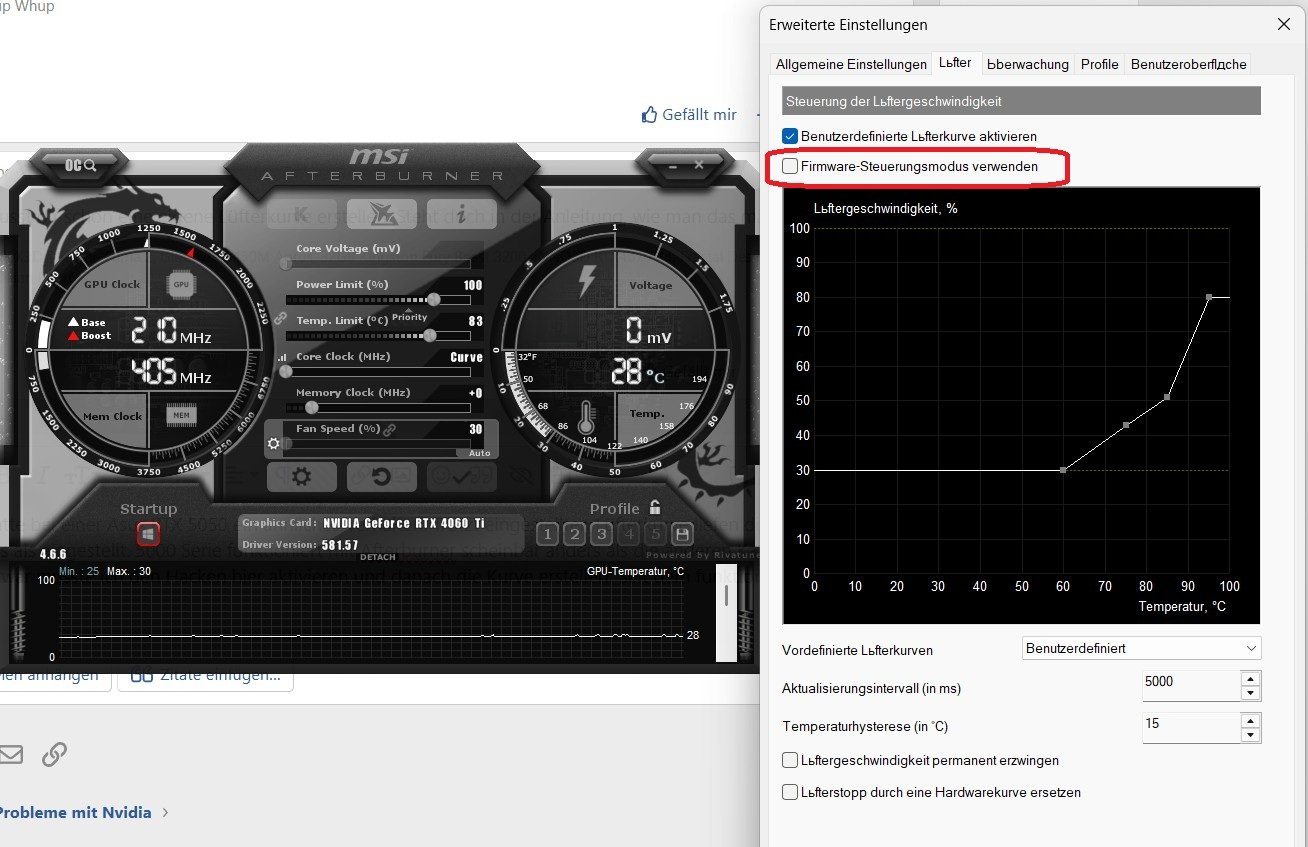Click chevron after Probleme mit Nvidia
1308x847 pixels.
point(166,812)
